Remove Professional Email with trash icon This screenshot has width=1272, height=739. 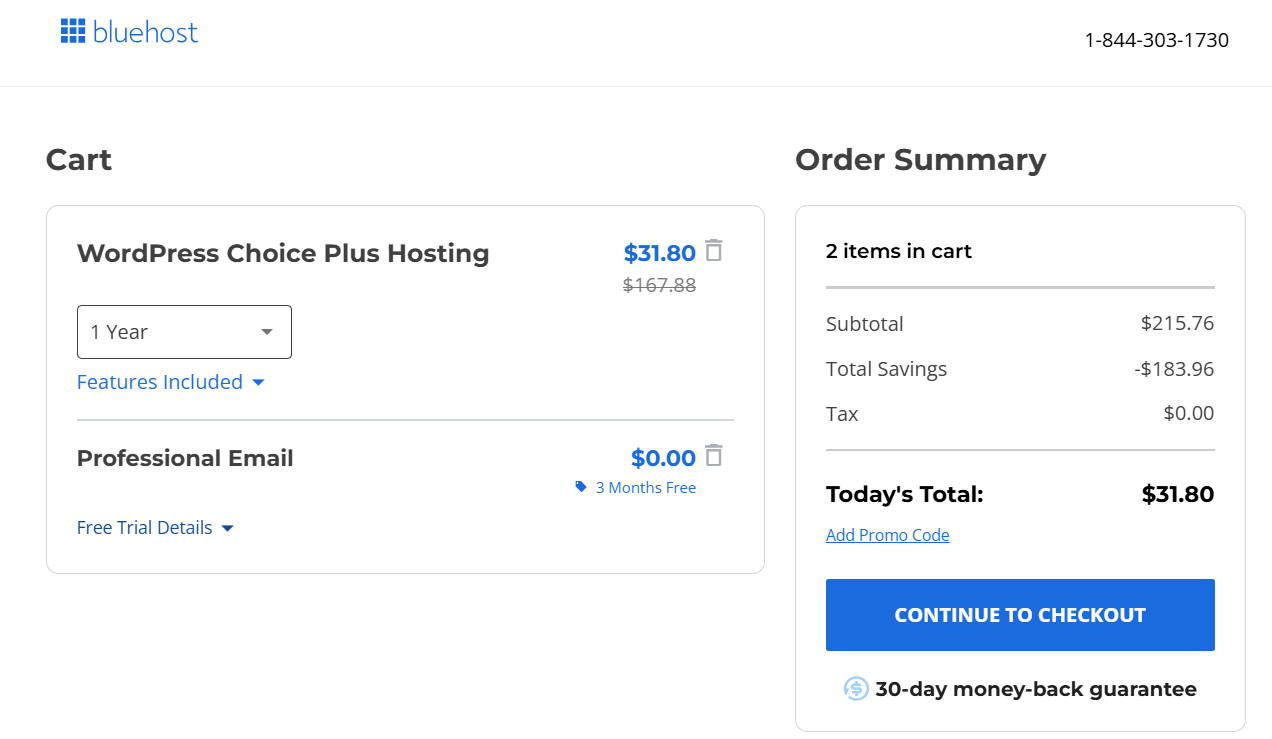[x=713, y=455]
